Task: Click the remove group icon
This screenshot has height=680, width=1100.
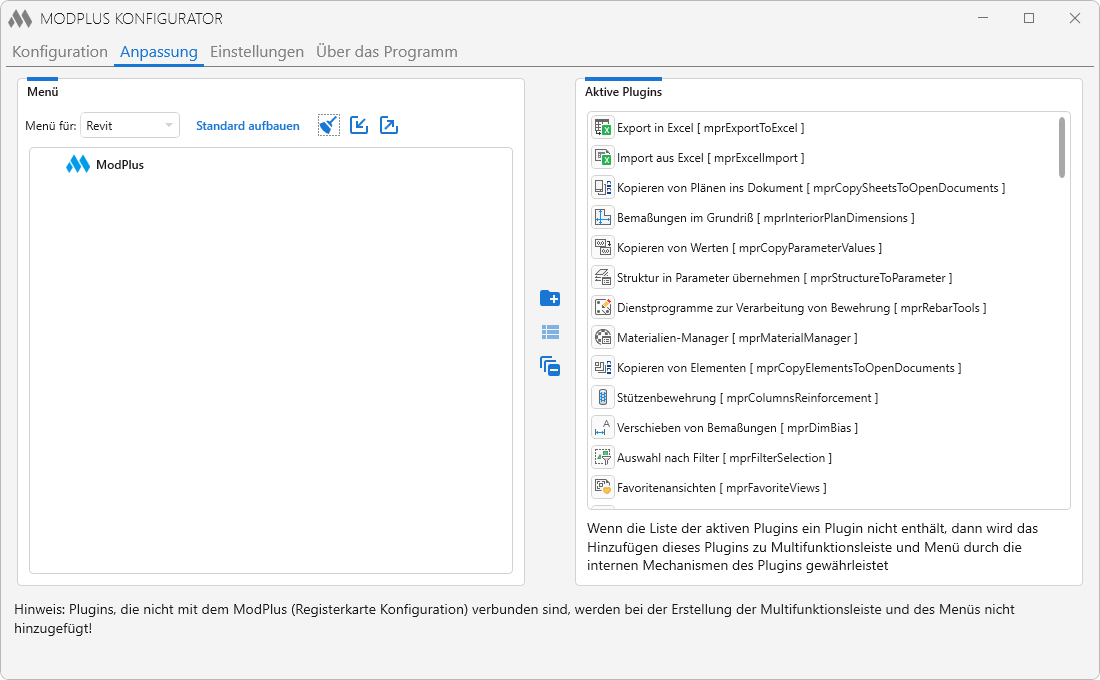Action: [x=550, y=366]
